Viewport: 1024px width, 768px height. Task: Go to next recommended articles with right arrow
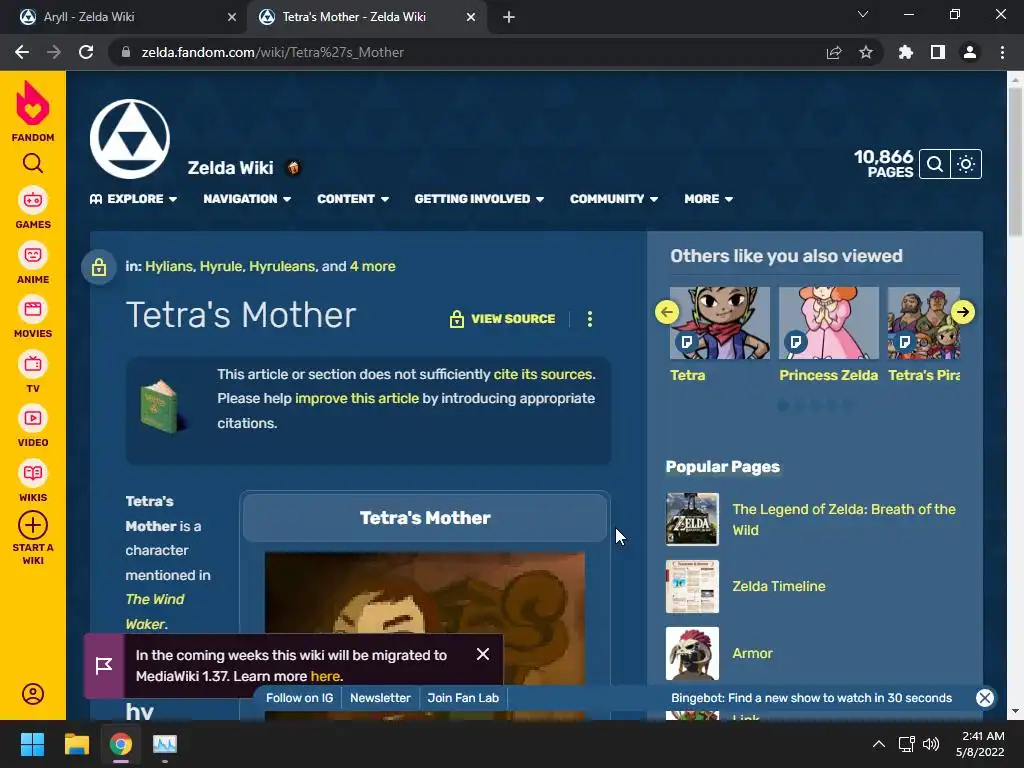[x=963, y=312]
